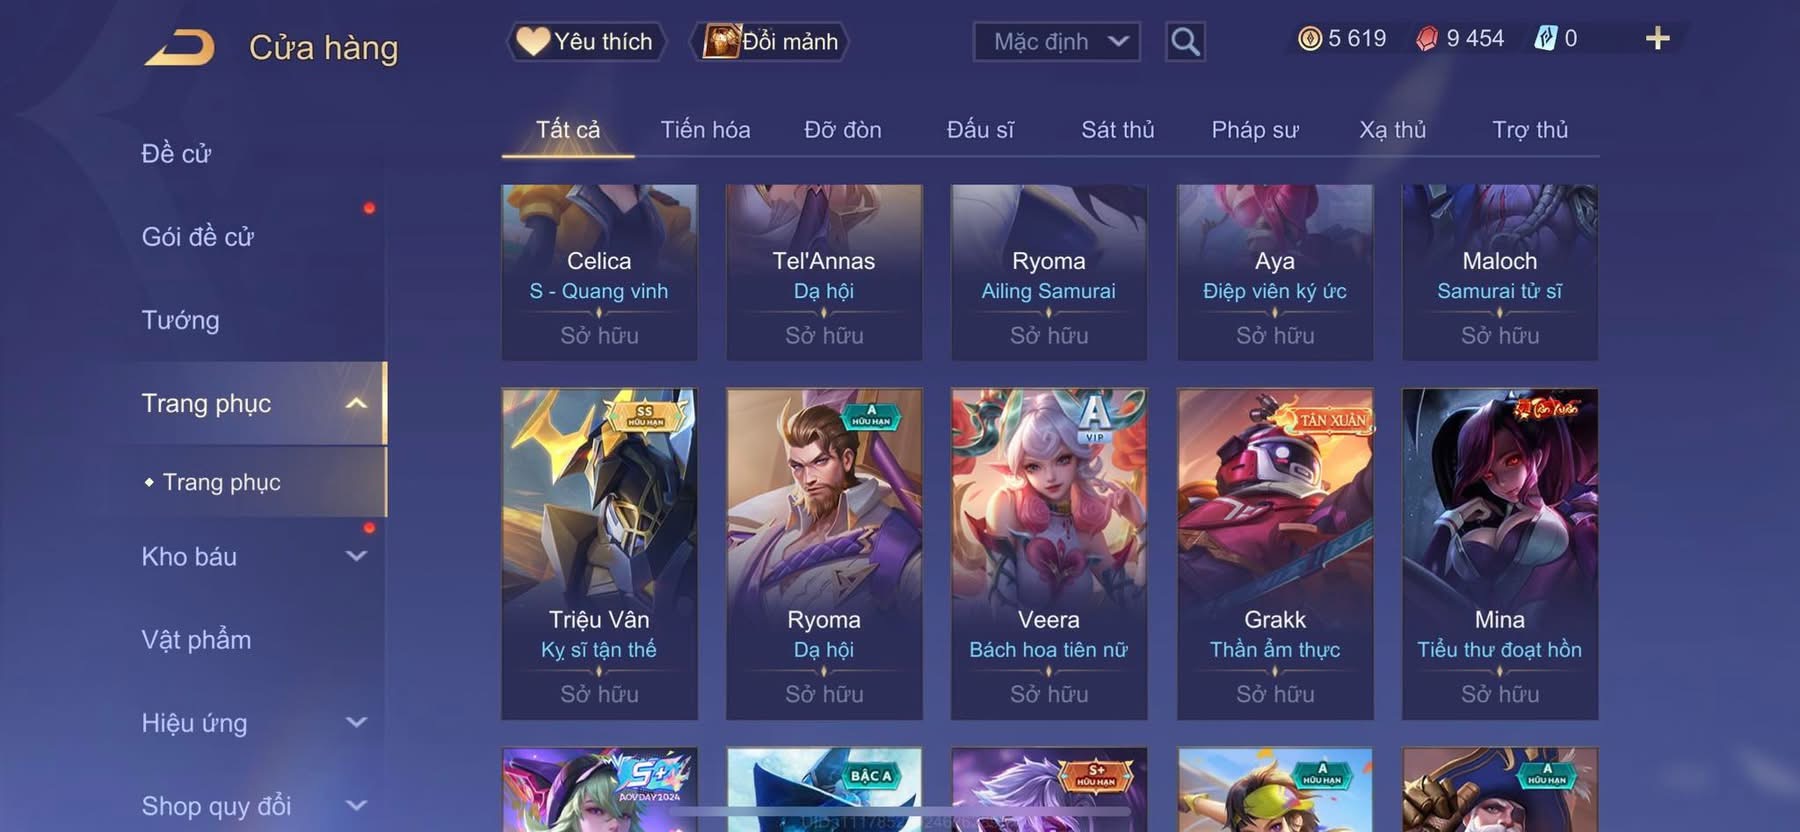The image size is (1800, 832).
Task: Open Yêu thích favorites heart button
Action: point(585,42)
